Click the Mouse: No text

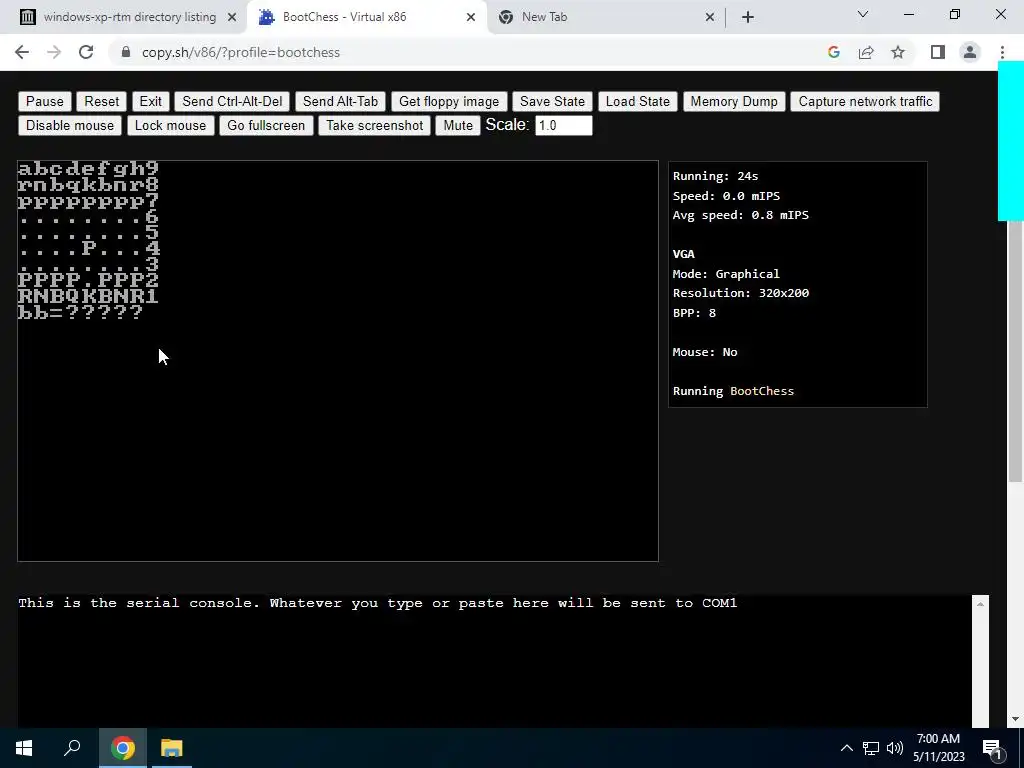click(x=705, y=352)
